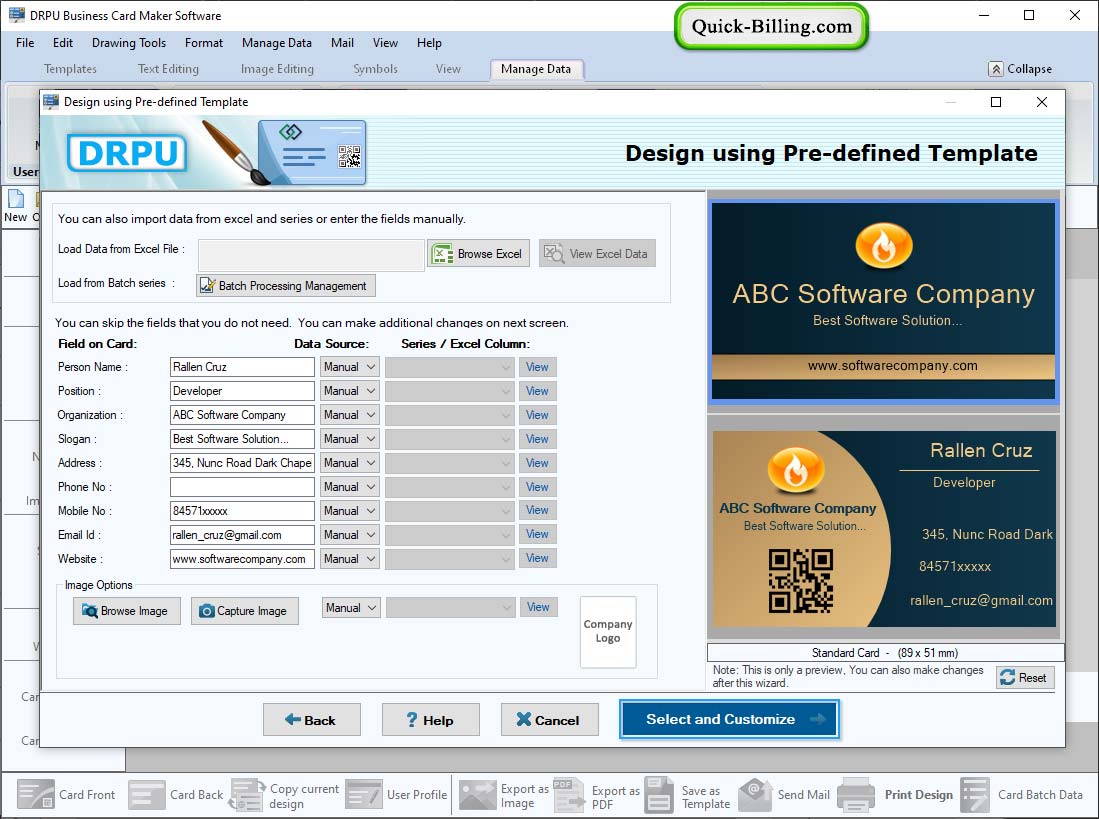
Task: Open Send Mail tool
Action: (x=755, y=794)
